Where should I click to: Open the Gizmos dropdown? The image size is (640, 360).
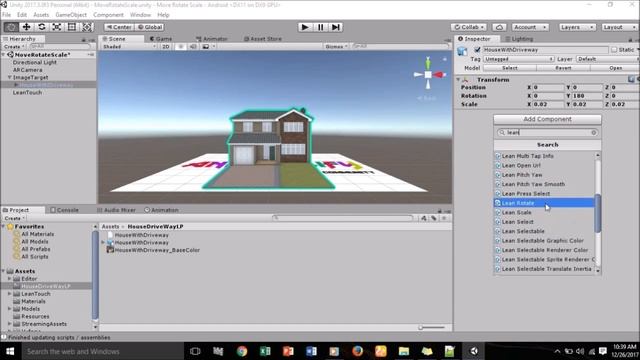pos(336,47)
